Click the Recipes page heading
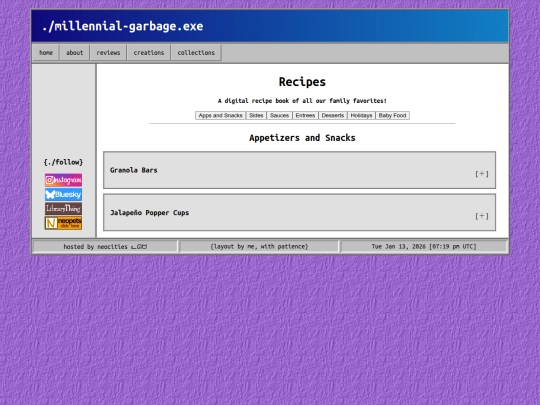The height and width of the screenshot is (405, 540). [x=302, y=82]
